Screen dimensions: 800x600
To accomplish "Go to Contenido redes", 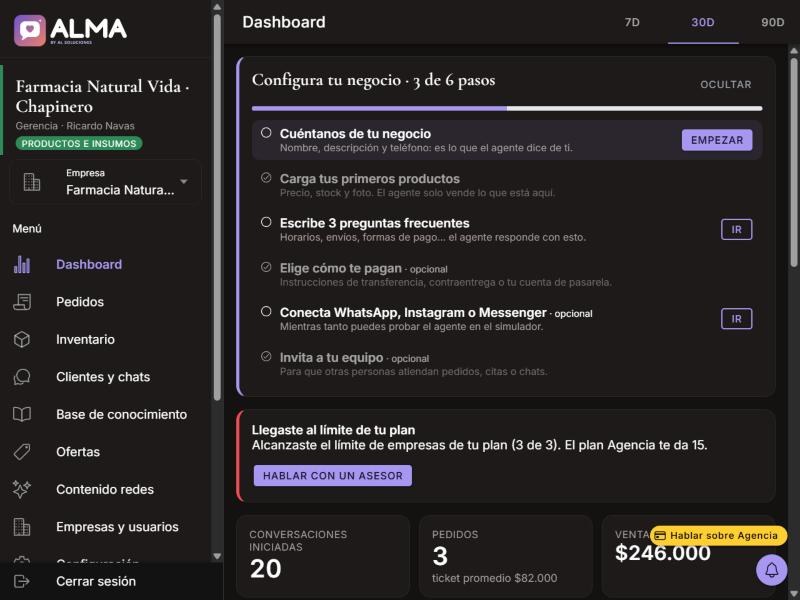I will tap(106, 489).
